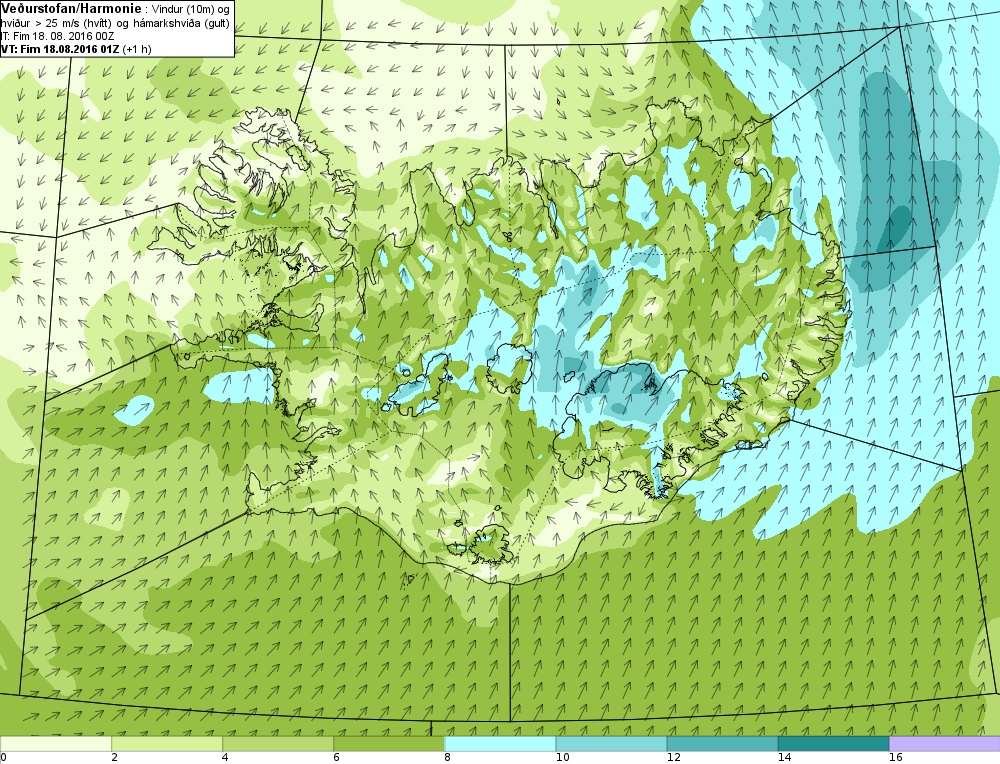This screenshot has height=764, width=1000.
Task: Click the "Veðurstofan/Harmonie" title text
Action: pos(70,9)
